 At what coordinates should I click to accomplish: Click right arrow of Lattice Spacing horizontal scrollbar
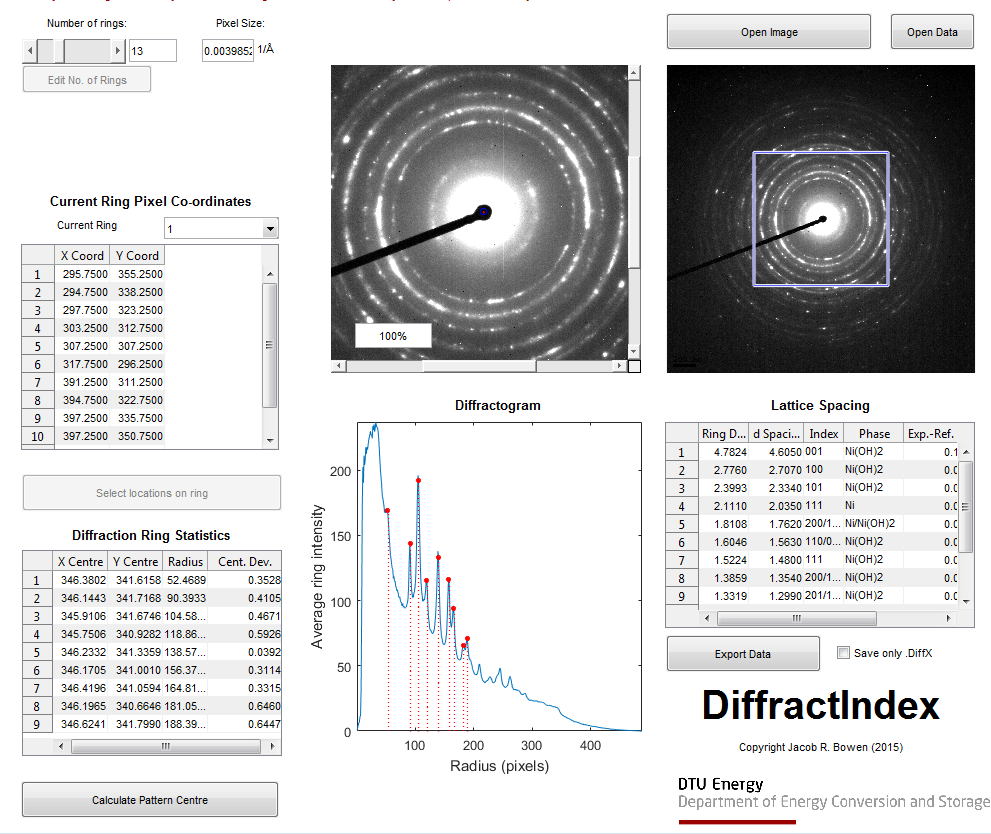(x=948, y=619)
